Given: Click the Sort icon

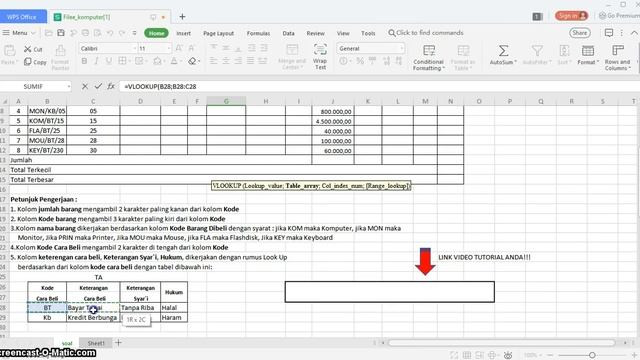Looking at the screenshot, I should [564, 51].
